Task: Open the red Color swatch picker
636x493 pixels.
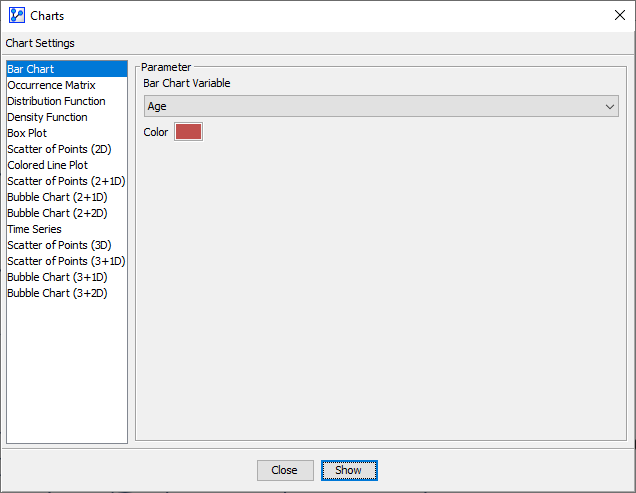Action: [188, 132]
